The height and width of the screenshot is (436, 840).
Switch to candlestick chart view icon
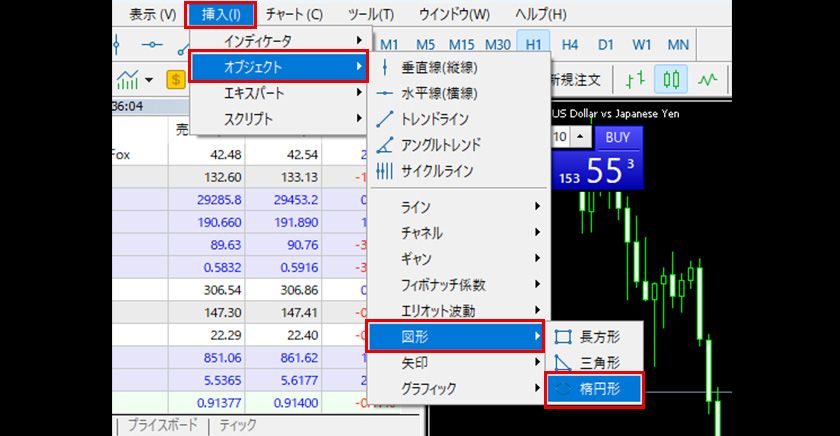pos(671,79)
